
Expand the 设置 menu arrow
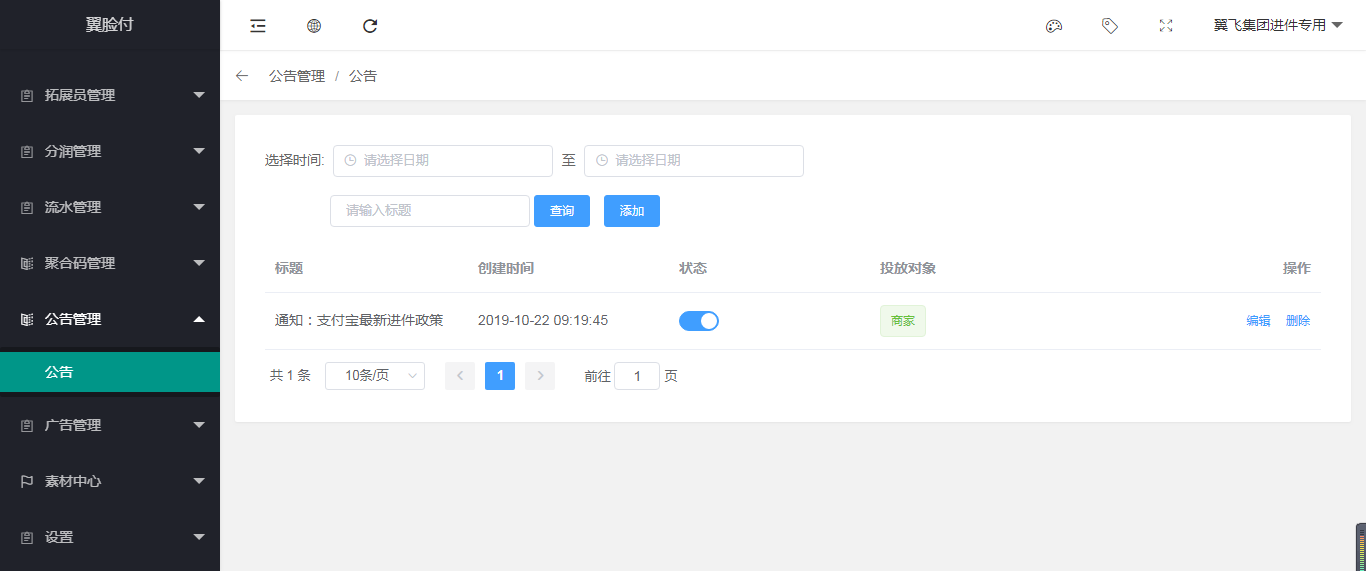[199, 537]
